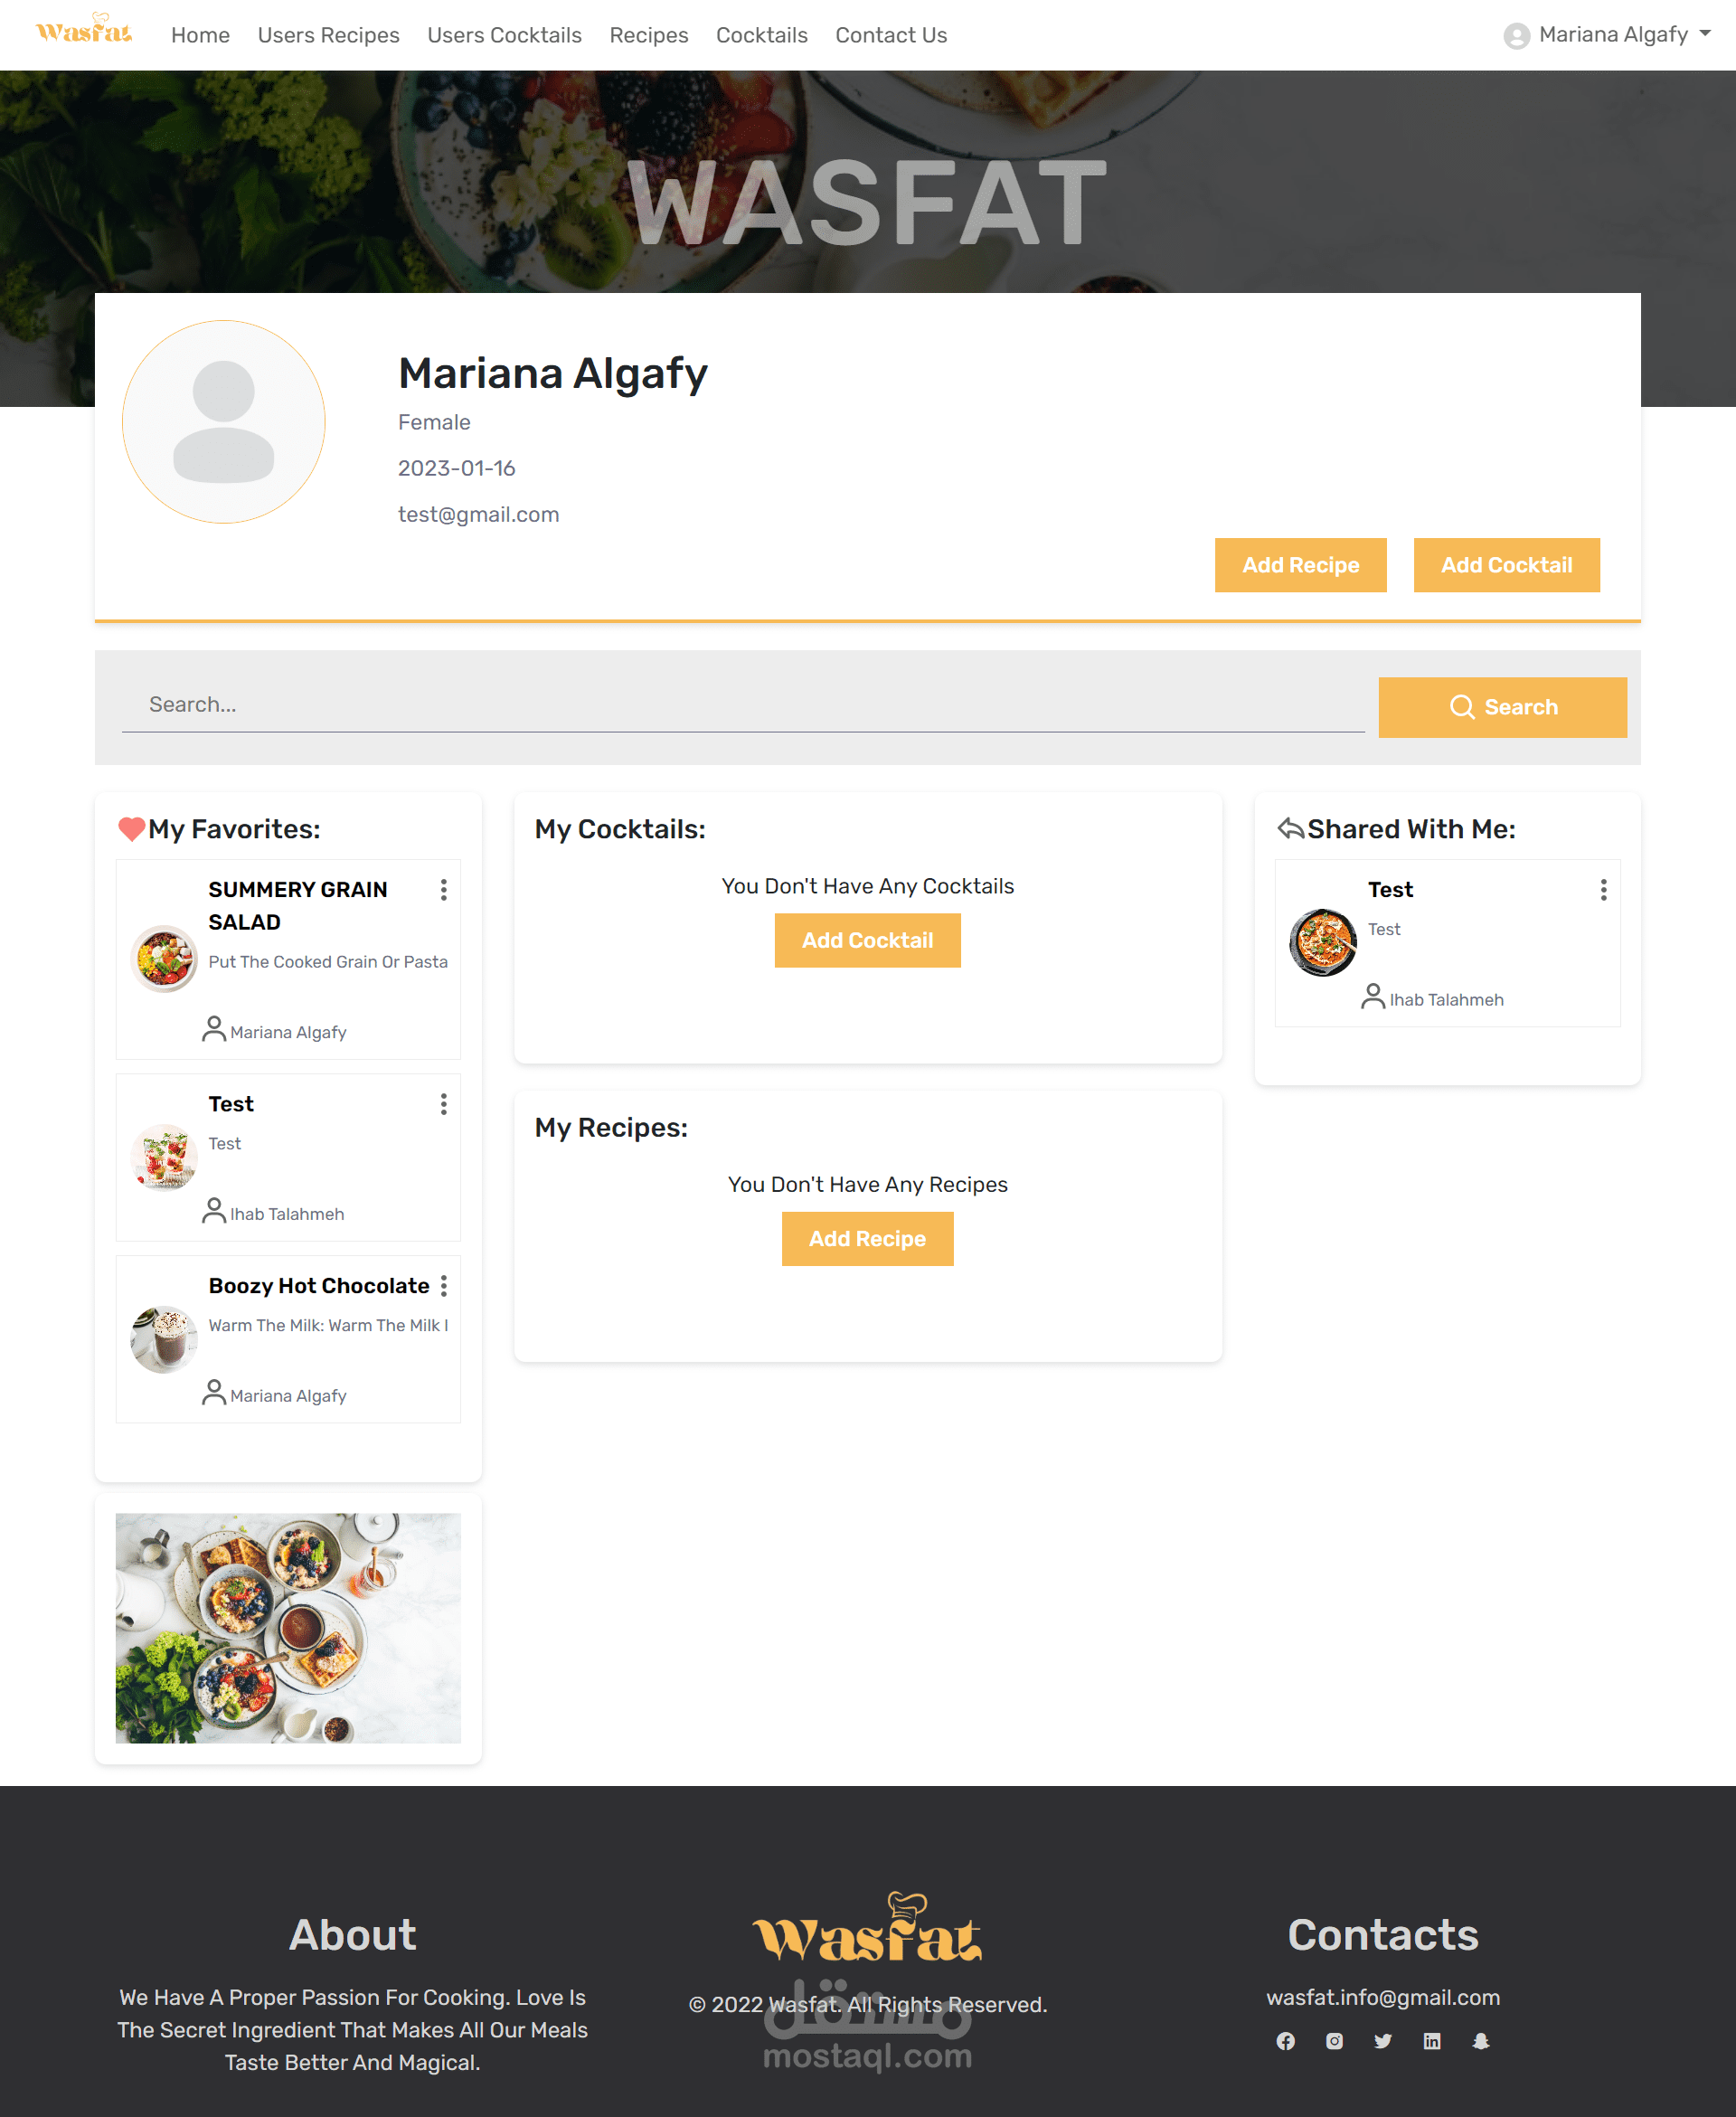Screen dimensions: 1736x2117
Task: Open the LinkedIn icon in footer
Action: 1432,2041
